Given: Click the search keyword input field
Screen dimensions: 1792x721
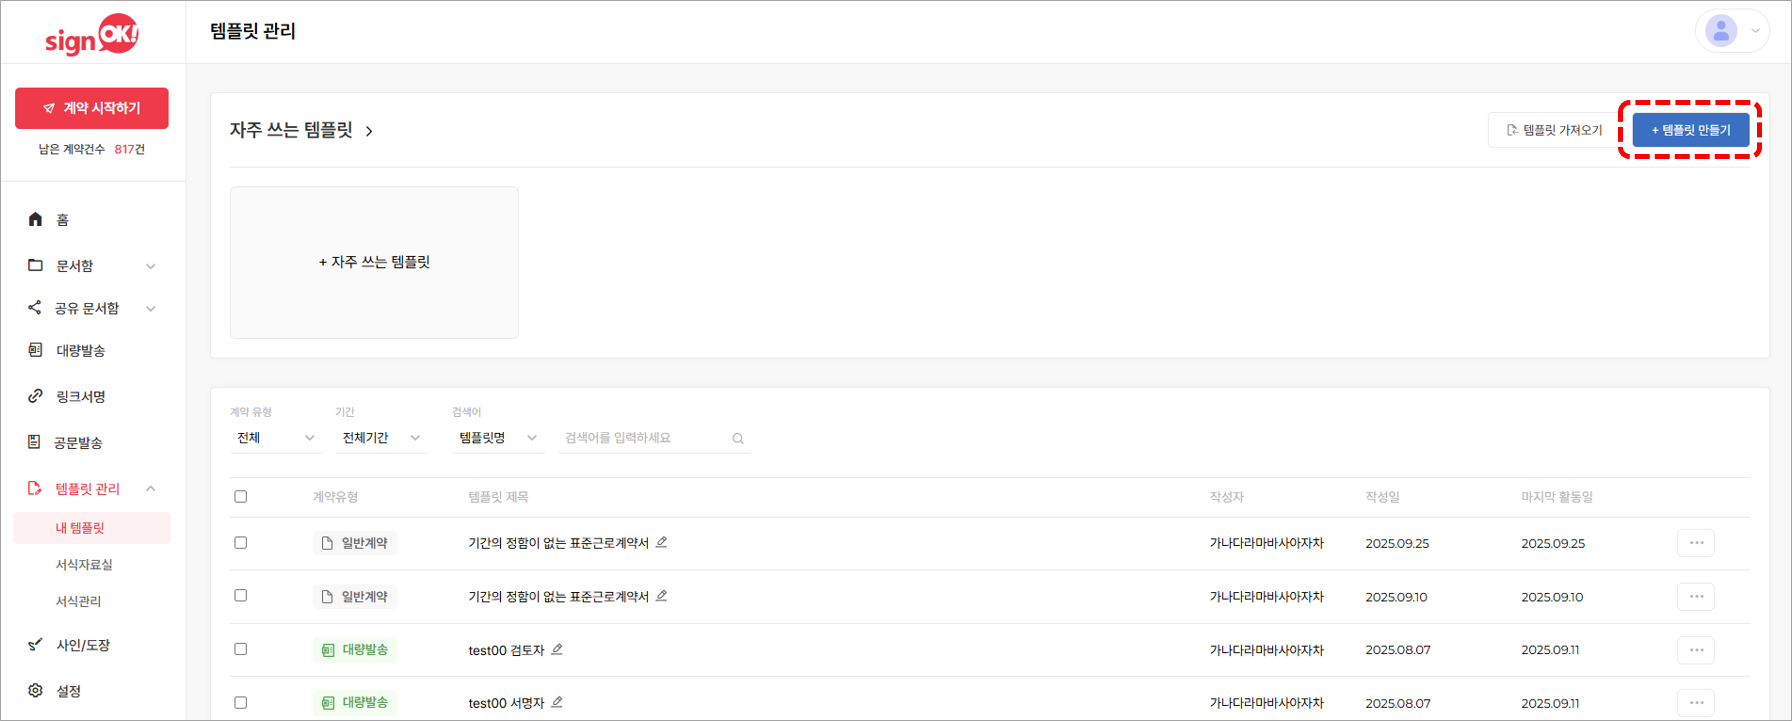Looking at the screenshot, I should (x=645, y=438).
